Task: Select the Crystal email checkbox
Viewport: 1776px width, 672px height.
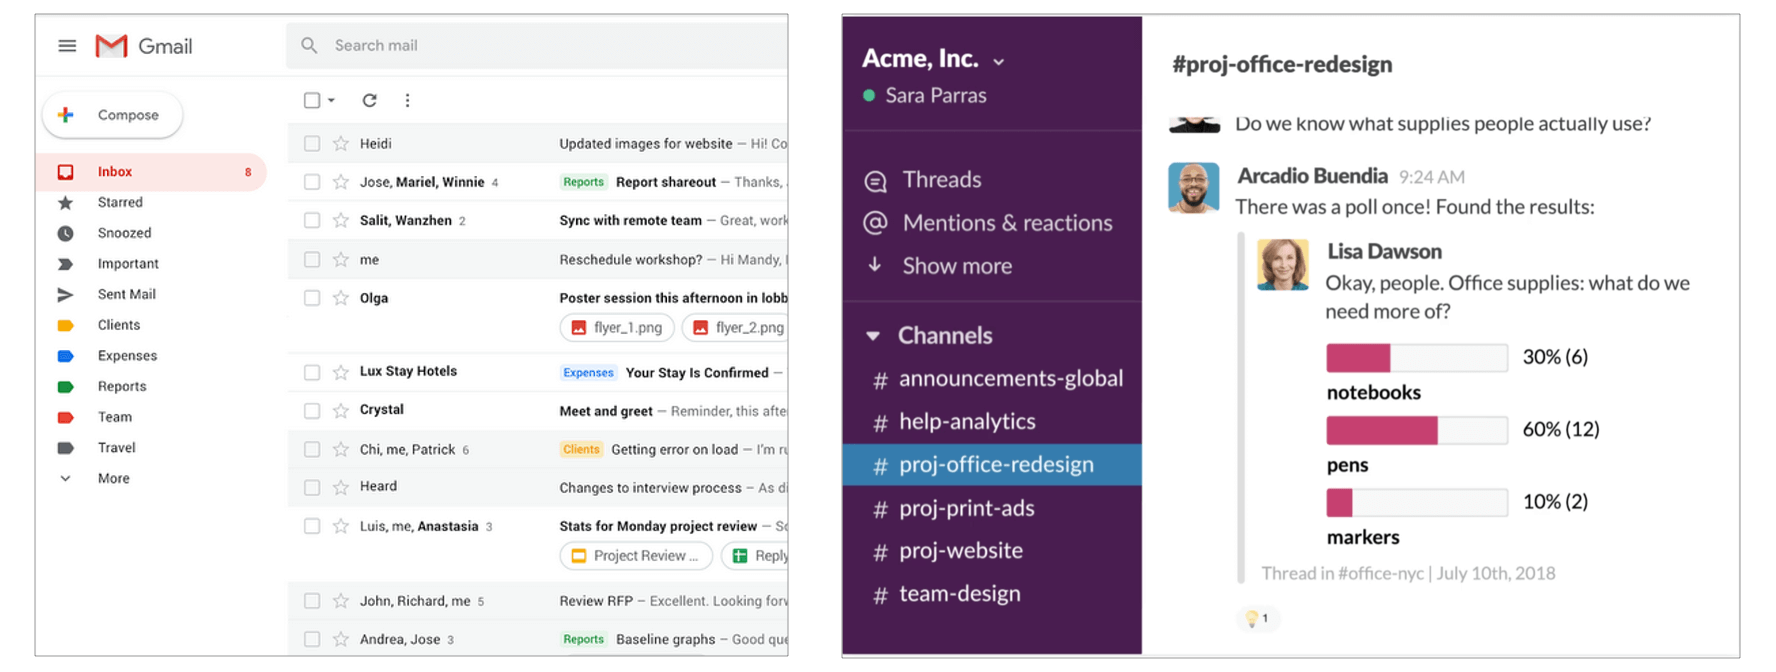Action: (x=312, y=411)
